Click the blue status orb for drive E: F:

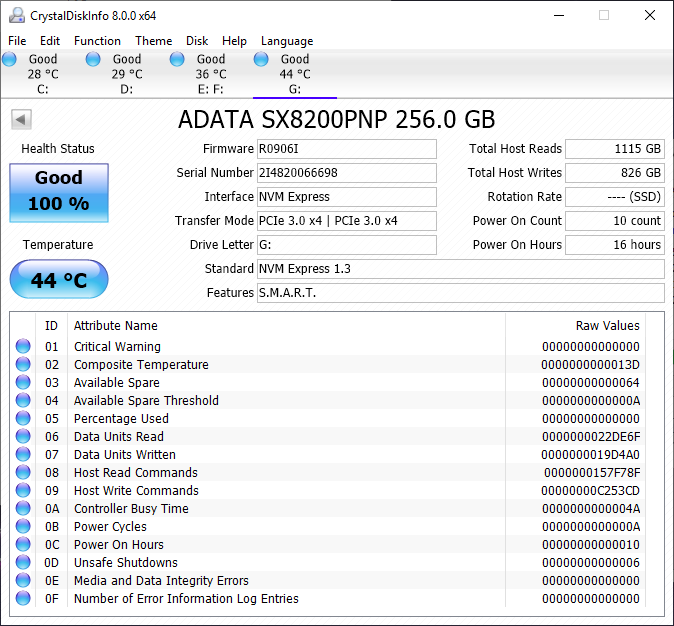(x=177, y=59)
